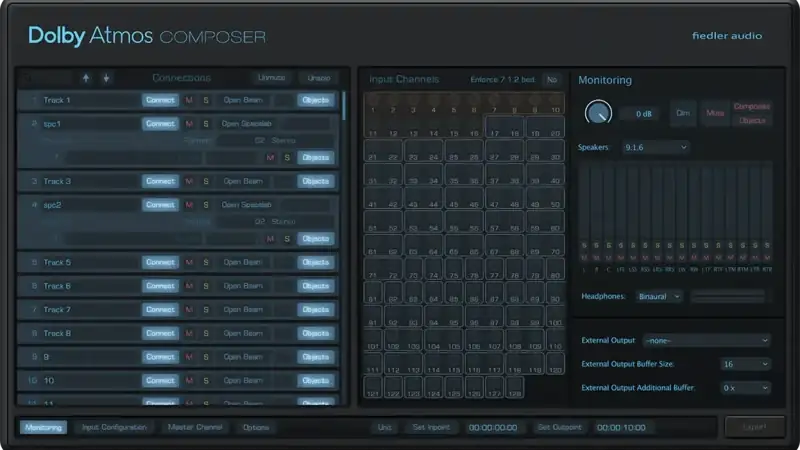Toggle Enforce 7.1.2 bed No button
Viewport: 800px width, 450px height.
[x=552, y=80]
